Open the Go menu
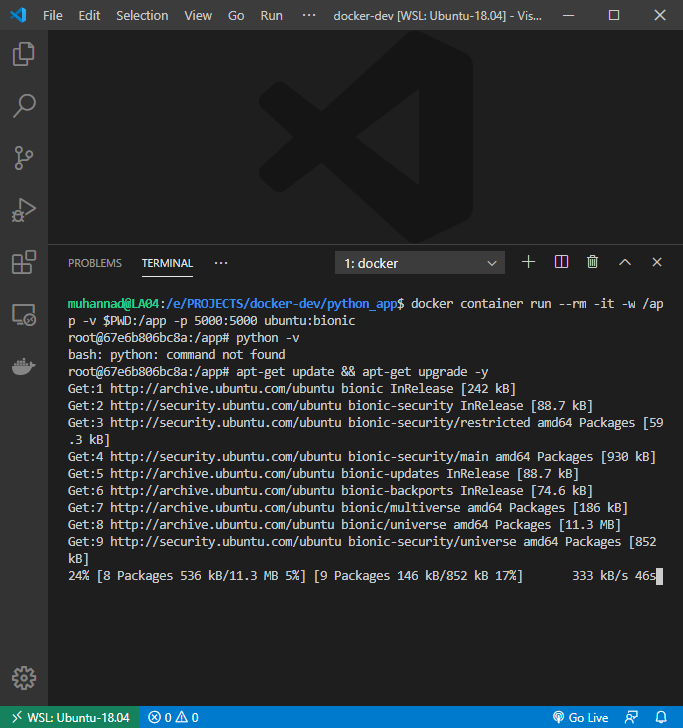This screenshot has width=683, height=728. click(236, 15)
